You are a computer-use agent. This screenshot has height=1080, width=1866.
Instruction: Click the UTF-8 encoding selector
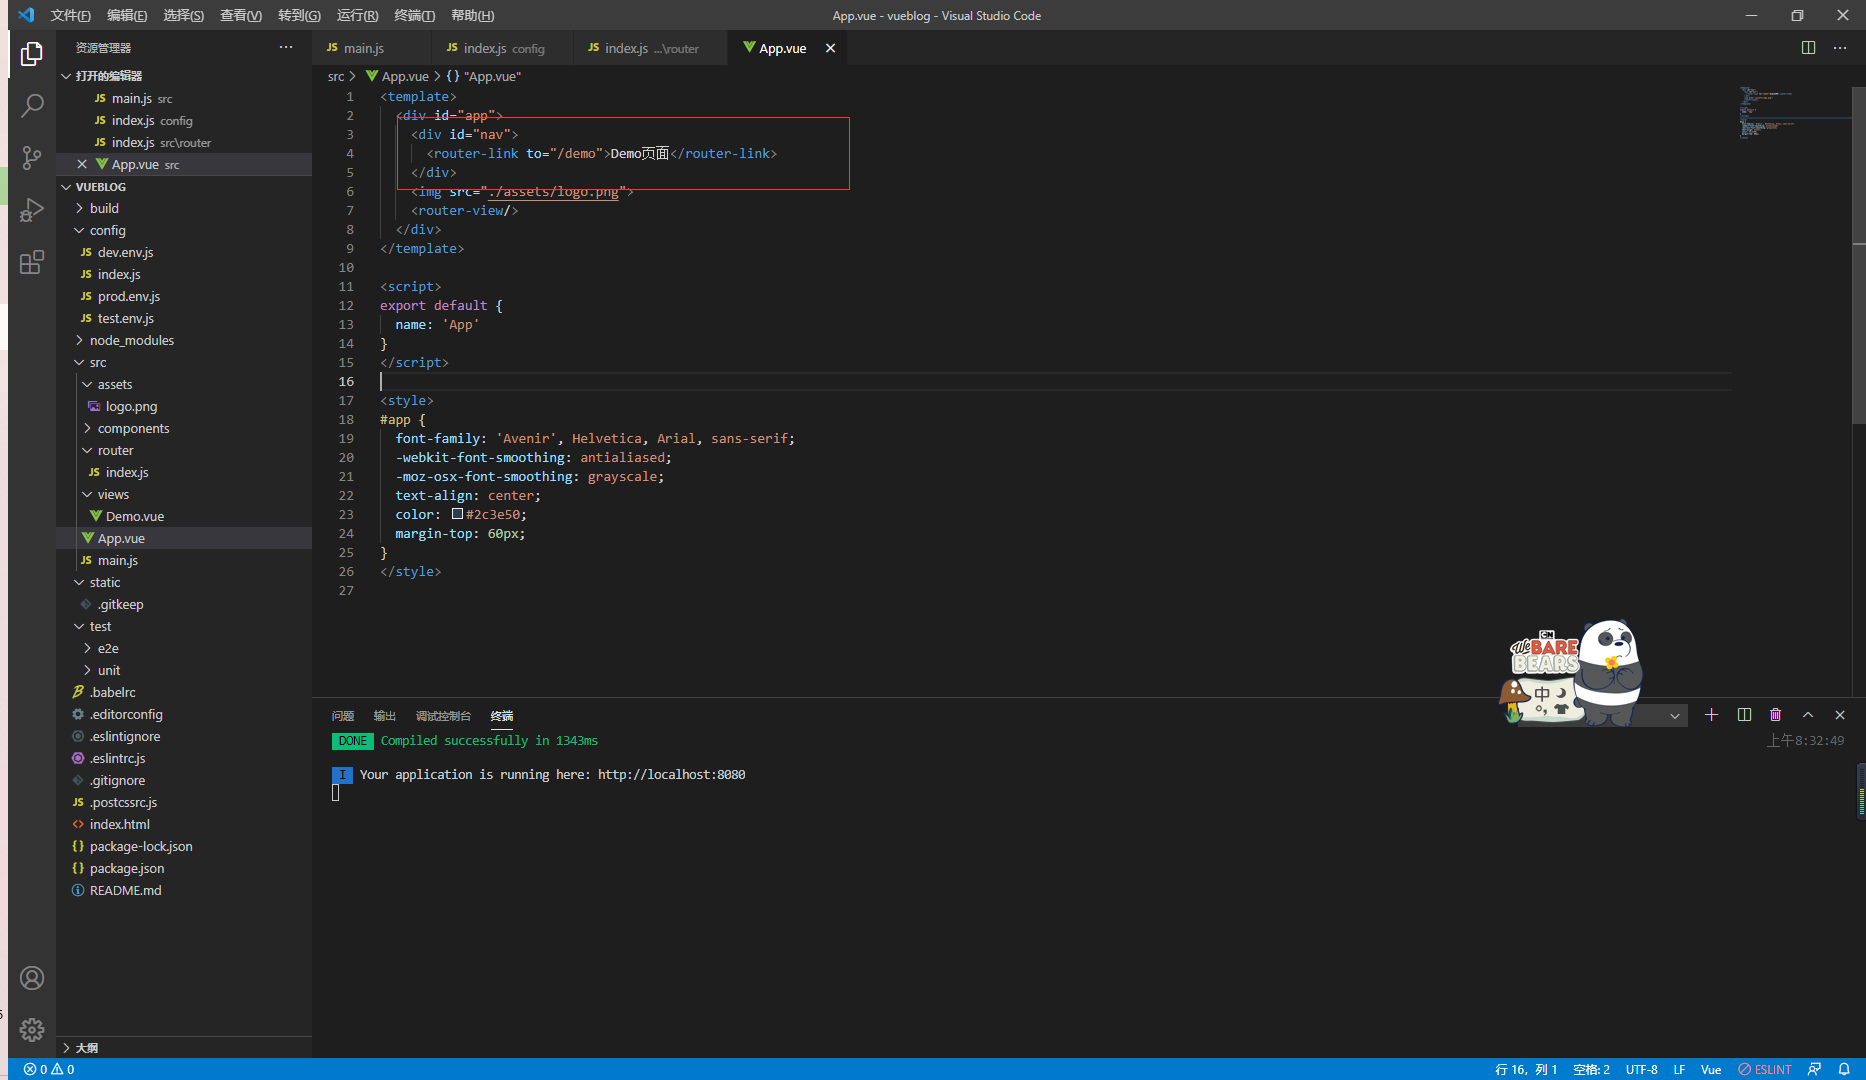[x=1641, y=1069]
